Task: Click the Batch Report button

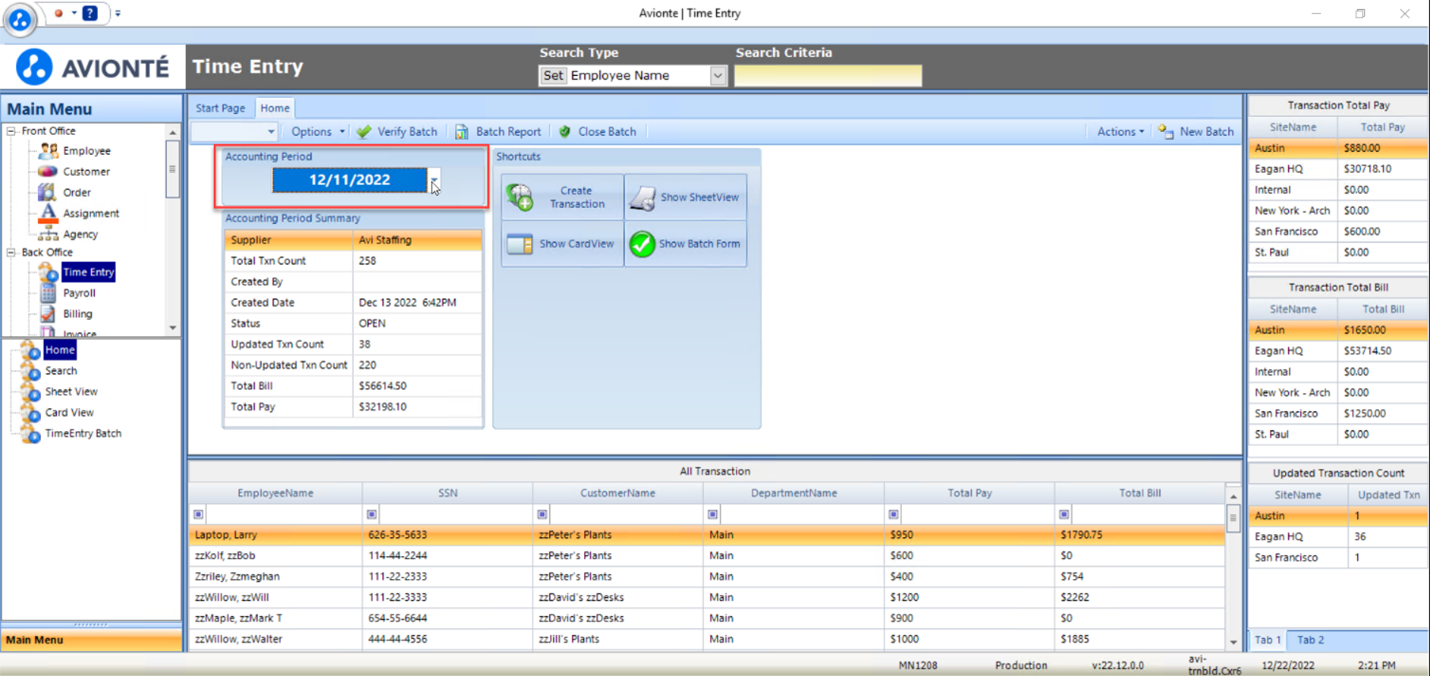Action: point(498,132)
